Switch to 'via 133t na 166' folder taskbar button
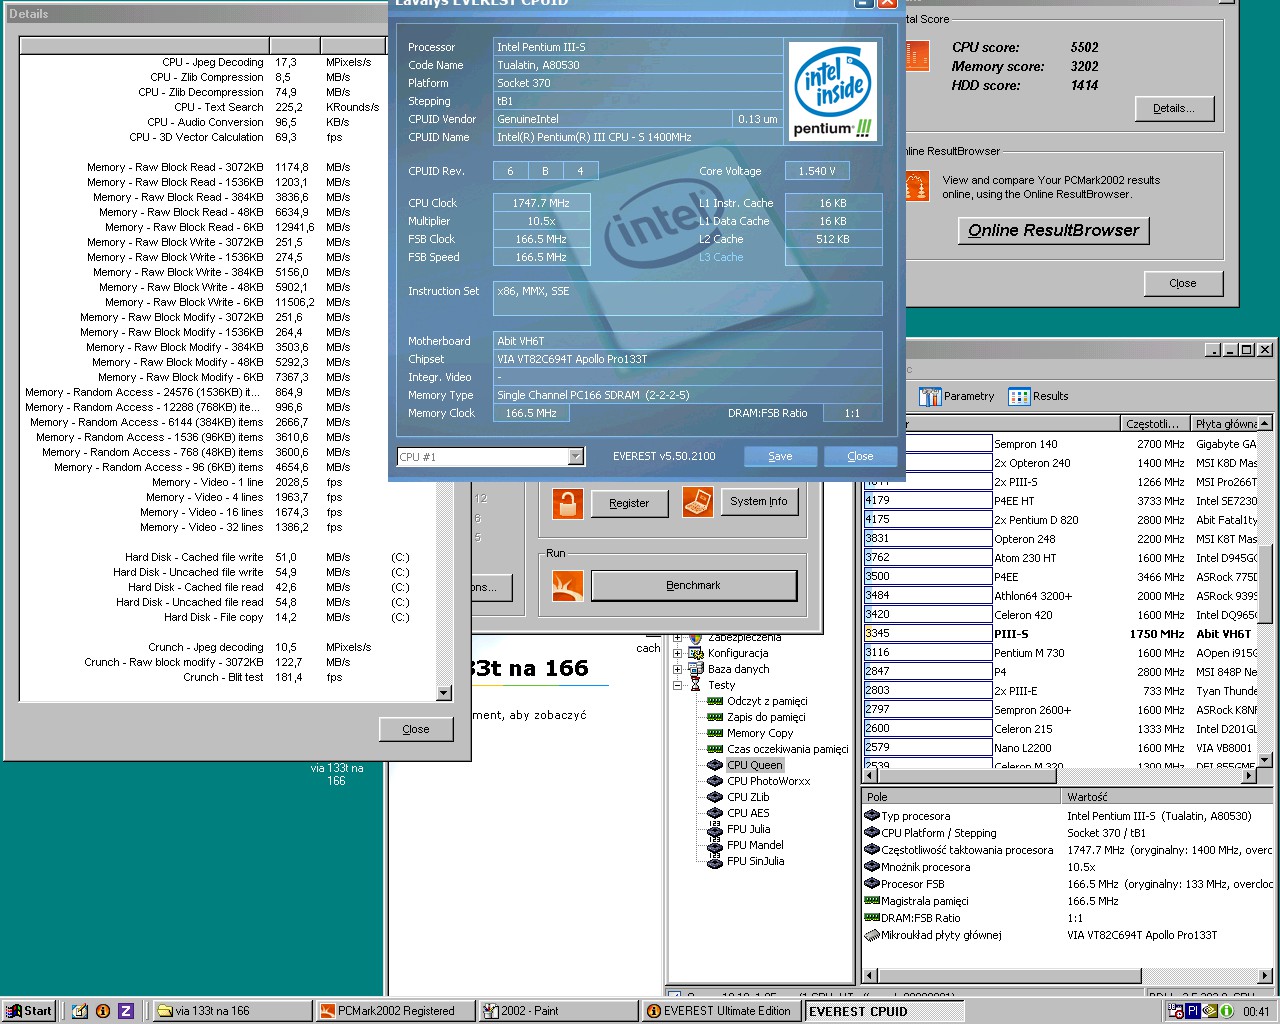Image resolution: width=1280 pixels, height=1024 pixels. coord(231,1011)
